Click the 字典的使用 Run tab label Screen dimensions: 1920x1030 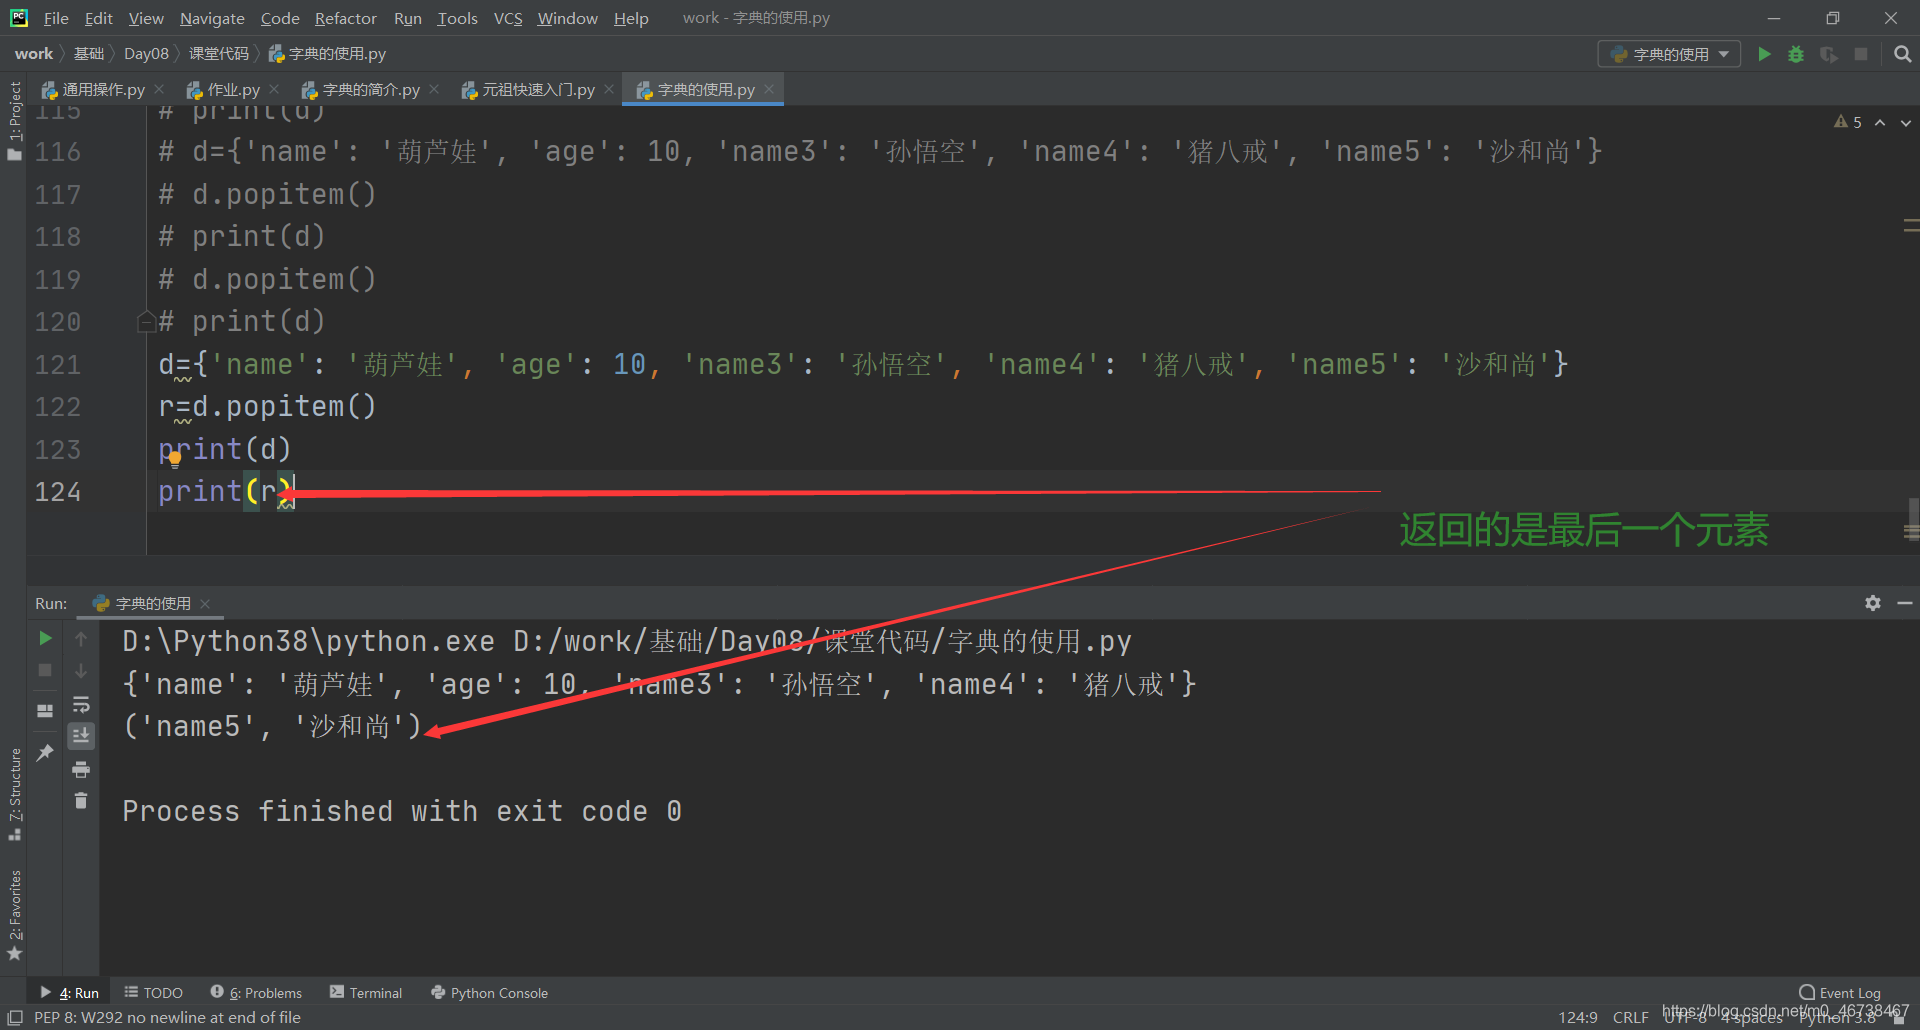pos(152,603)
